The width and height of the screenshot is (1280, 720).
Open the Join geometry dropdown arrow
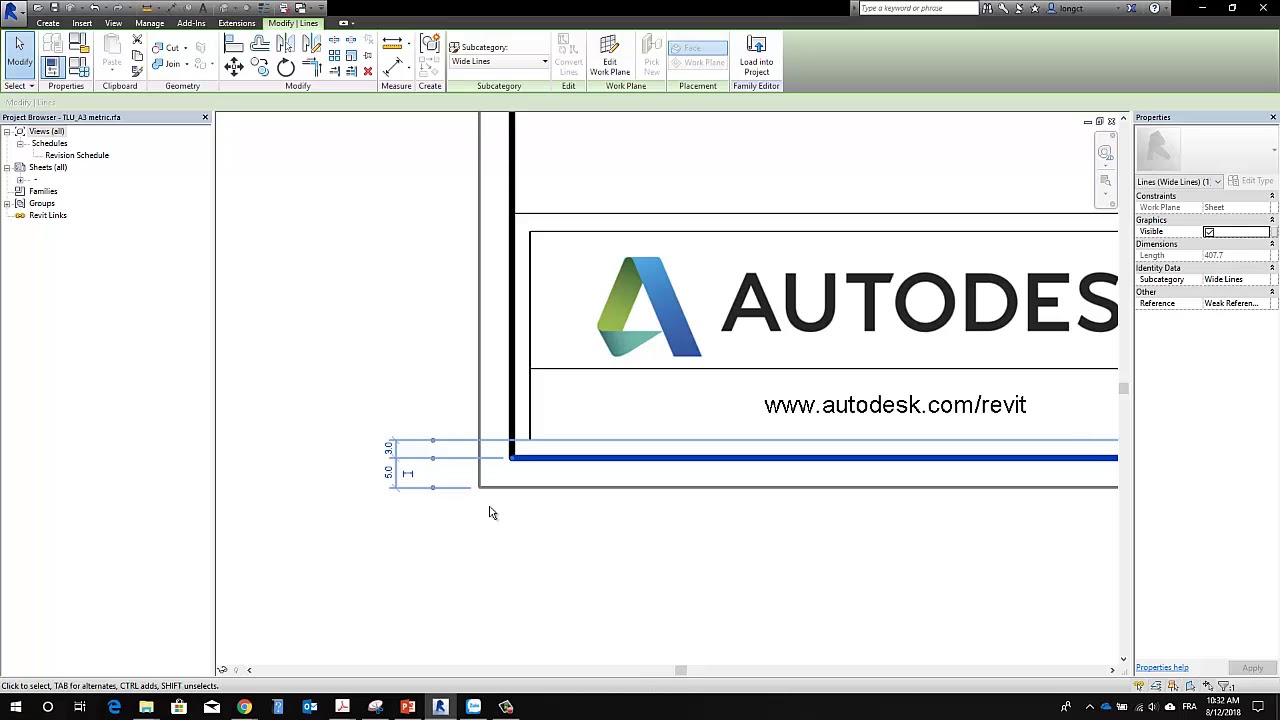click(x=186, y=64)
